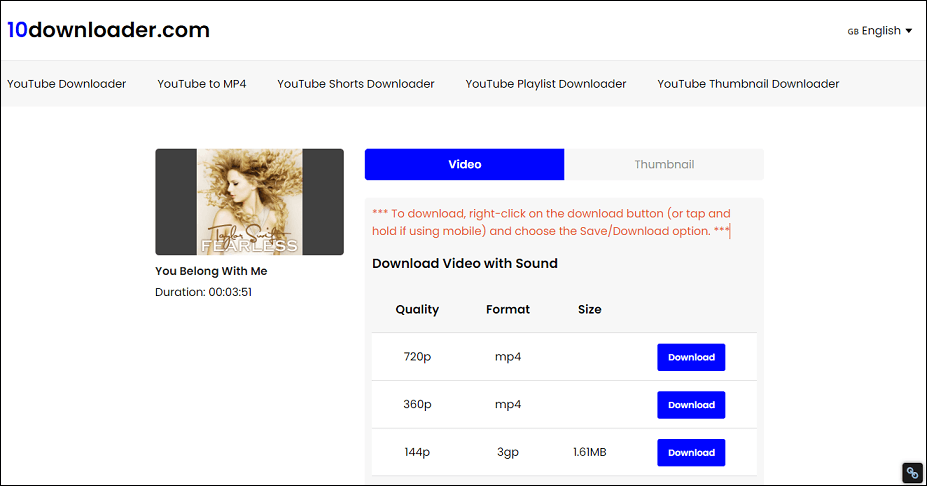This screenshot has height=486, width=927.
Task: Click the Quality column header
Action: click(x=417, y=309)
